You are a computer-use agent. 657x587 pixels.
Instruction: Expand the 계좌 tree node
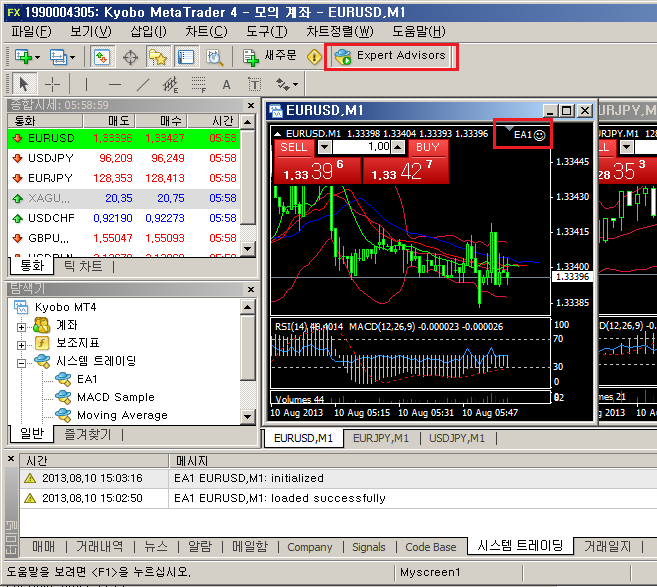tap(21, 327)
